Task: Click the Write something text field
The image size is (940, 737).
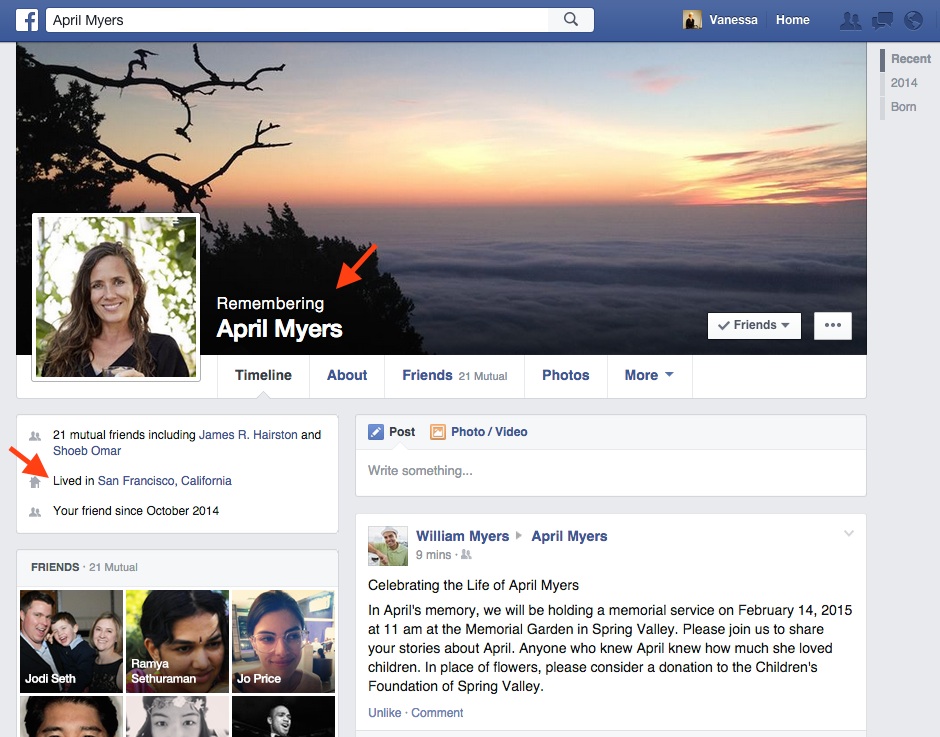Action: click(610, 471)
